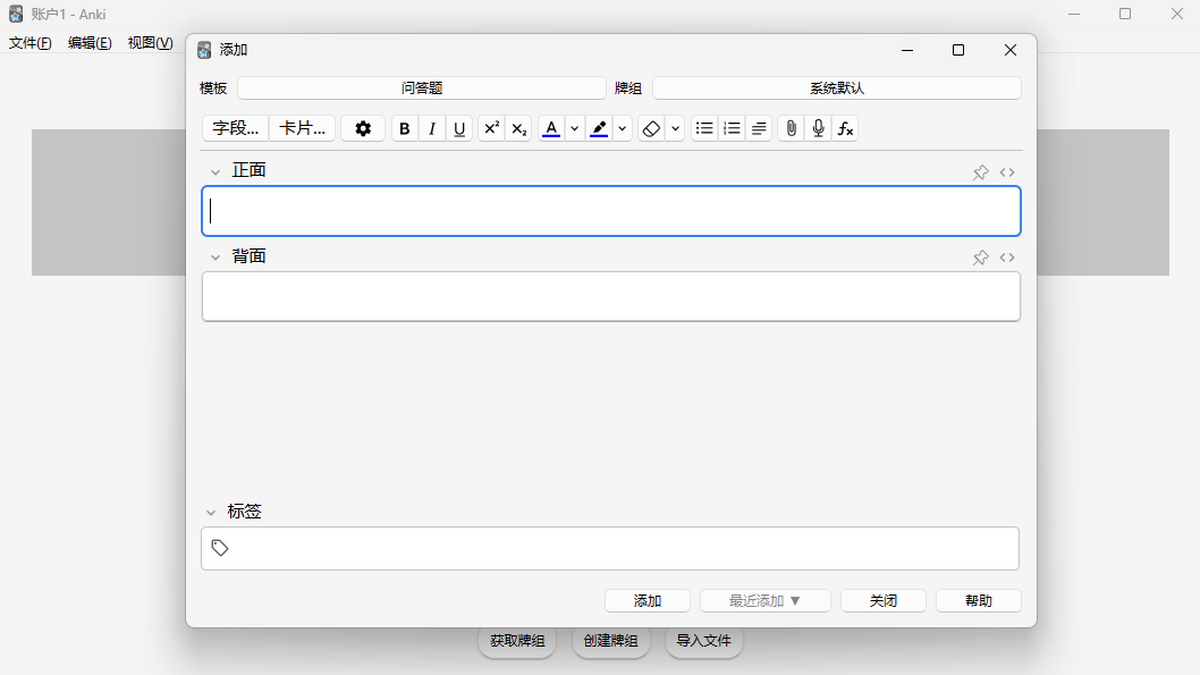
Task: Insert an unordered bullet list
Action: [705, 128]
